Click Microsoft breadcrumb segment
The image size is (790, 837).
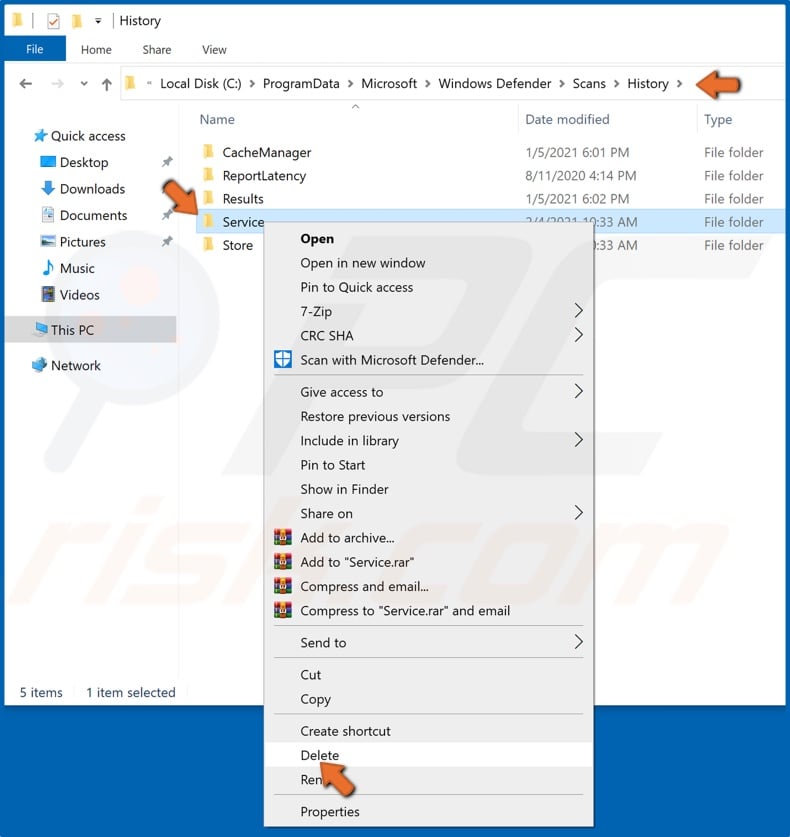pos(389,84)
